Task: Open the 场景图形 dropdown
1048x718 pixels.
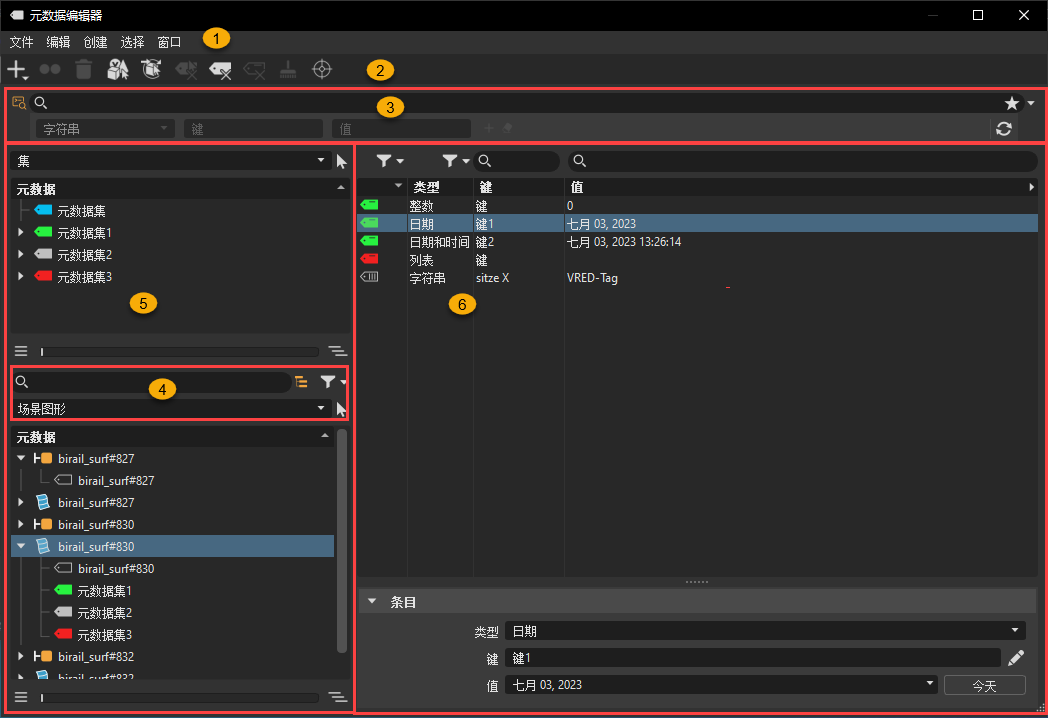Action: 171,408
